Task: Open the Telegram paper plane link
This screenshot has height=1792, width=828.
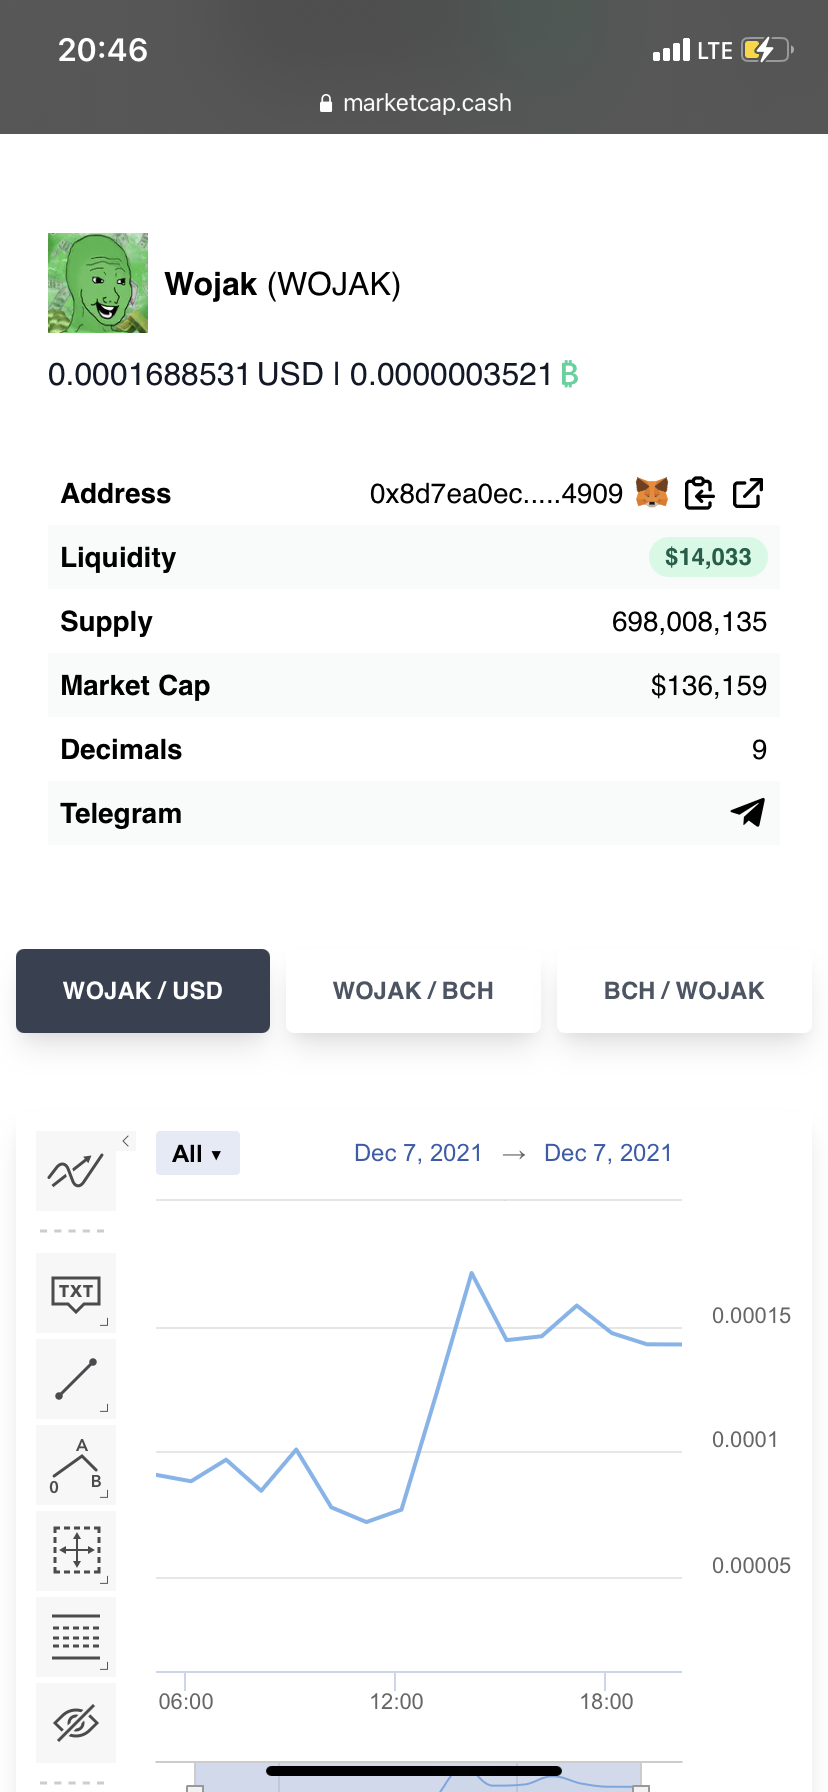Action: click(x=748, y=813)
